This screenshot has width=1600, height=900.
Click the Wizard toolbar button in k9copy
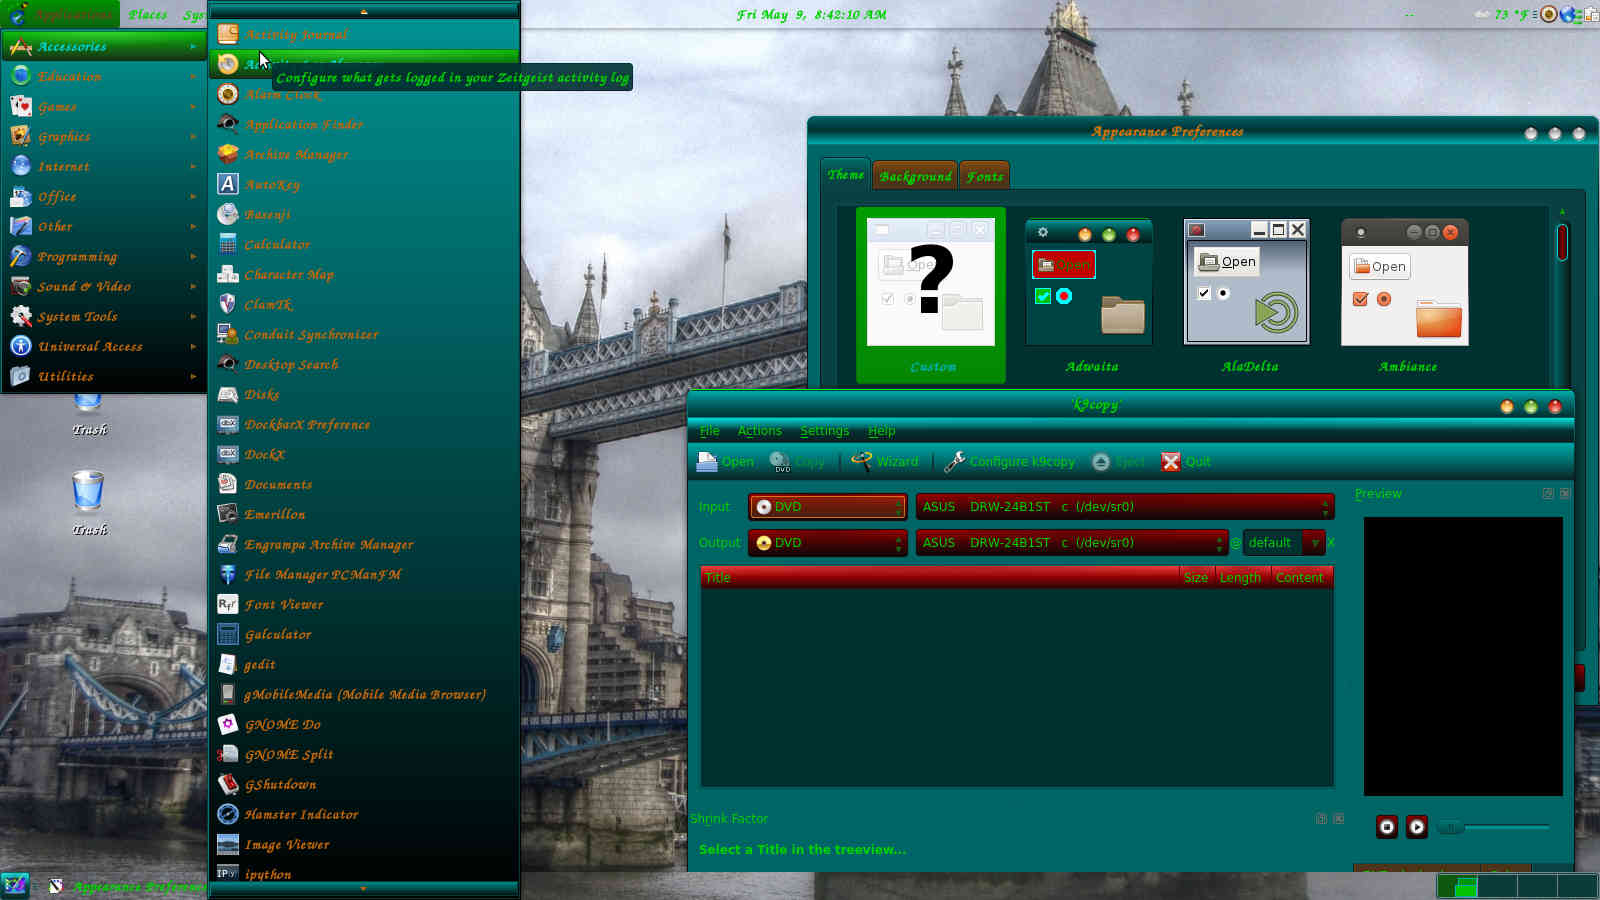884,461
